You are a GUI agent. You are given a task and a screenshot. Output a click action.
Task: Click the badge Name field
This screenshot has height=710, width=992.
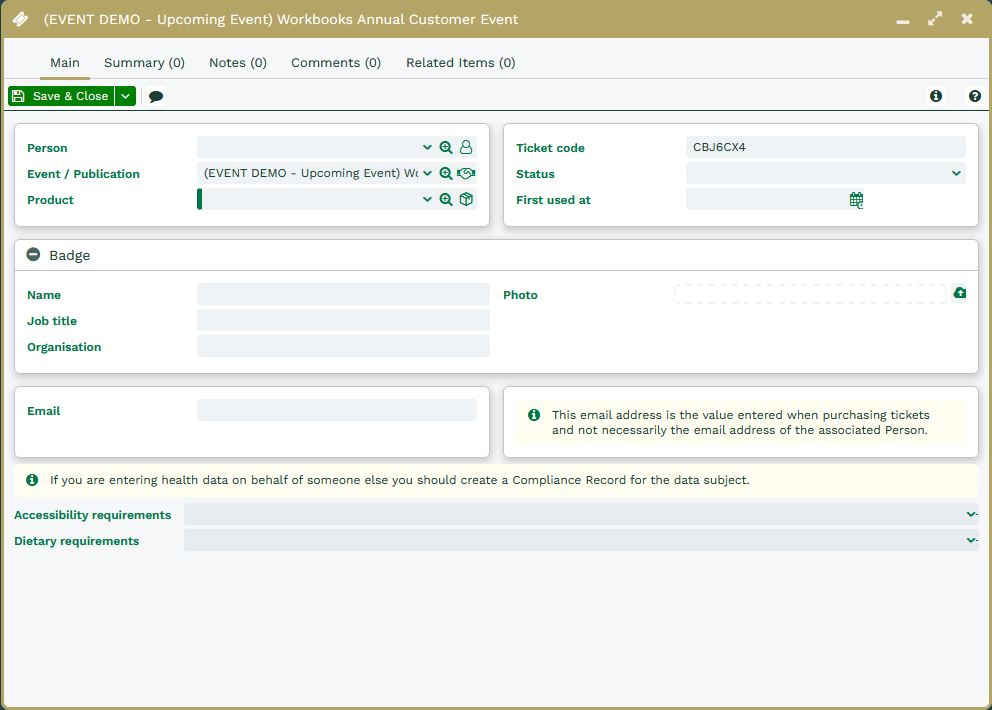(343, 294)
